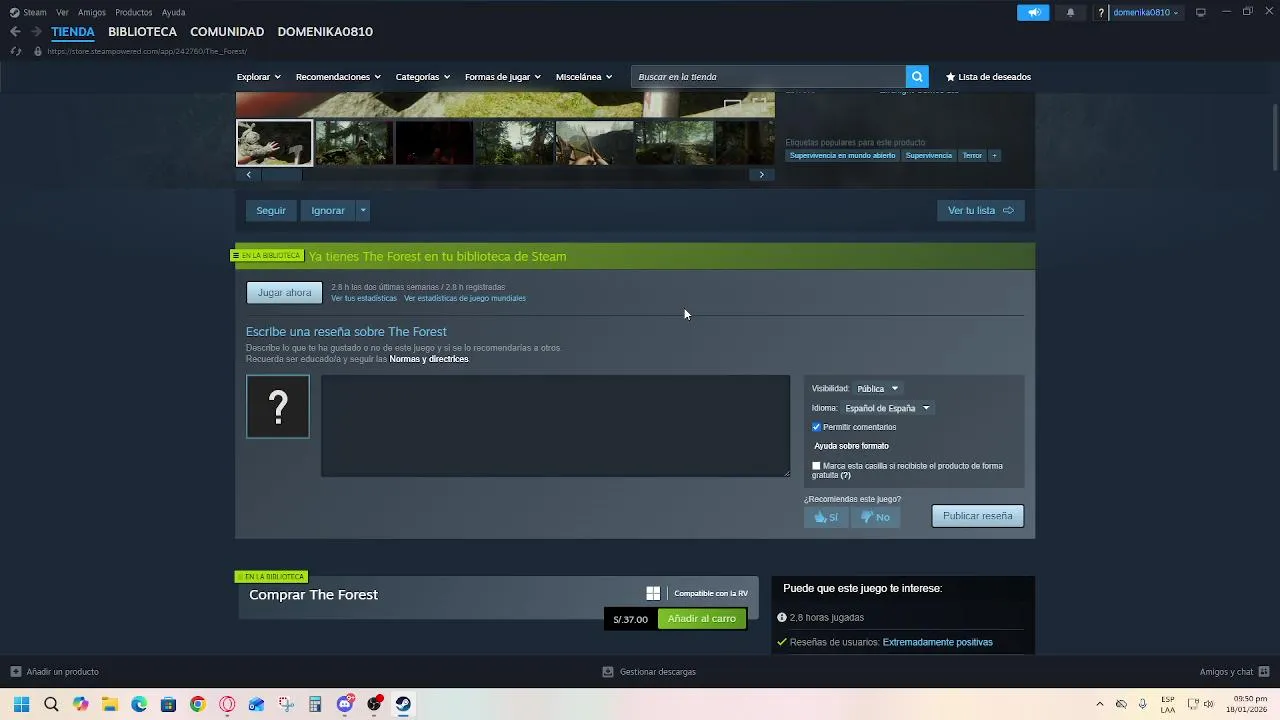Open the Visibilidad Pública dropdown
Image resolution: width=1280 pixels, height=720 pixels.
coord(878,388)
